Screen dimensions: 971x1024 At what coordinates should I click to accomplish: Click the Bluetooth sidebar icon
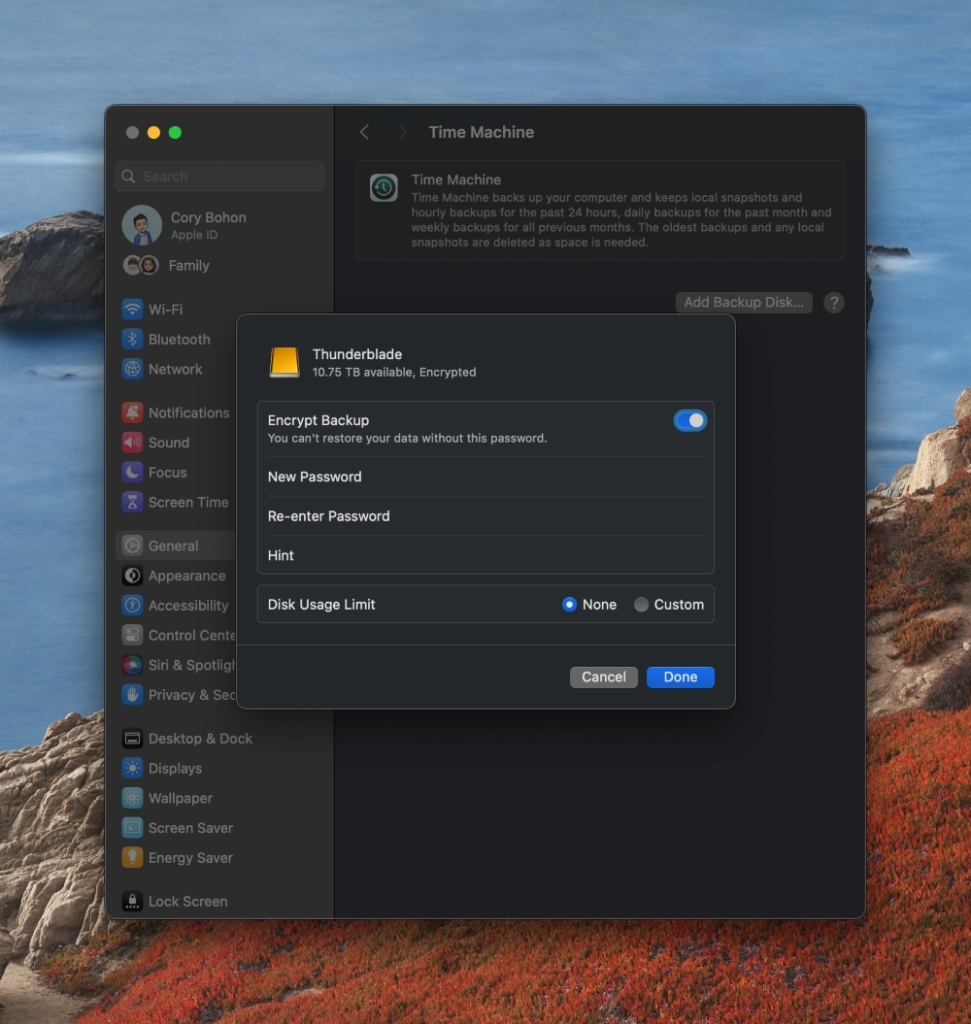[131, 339]
